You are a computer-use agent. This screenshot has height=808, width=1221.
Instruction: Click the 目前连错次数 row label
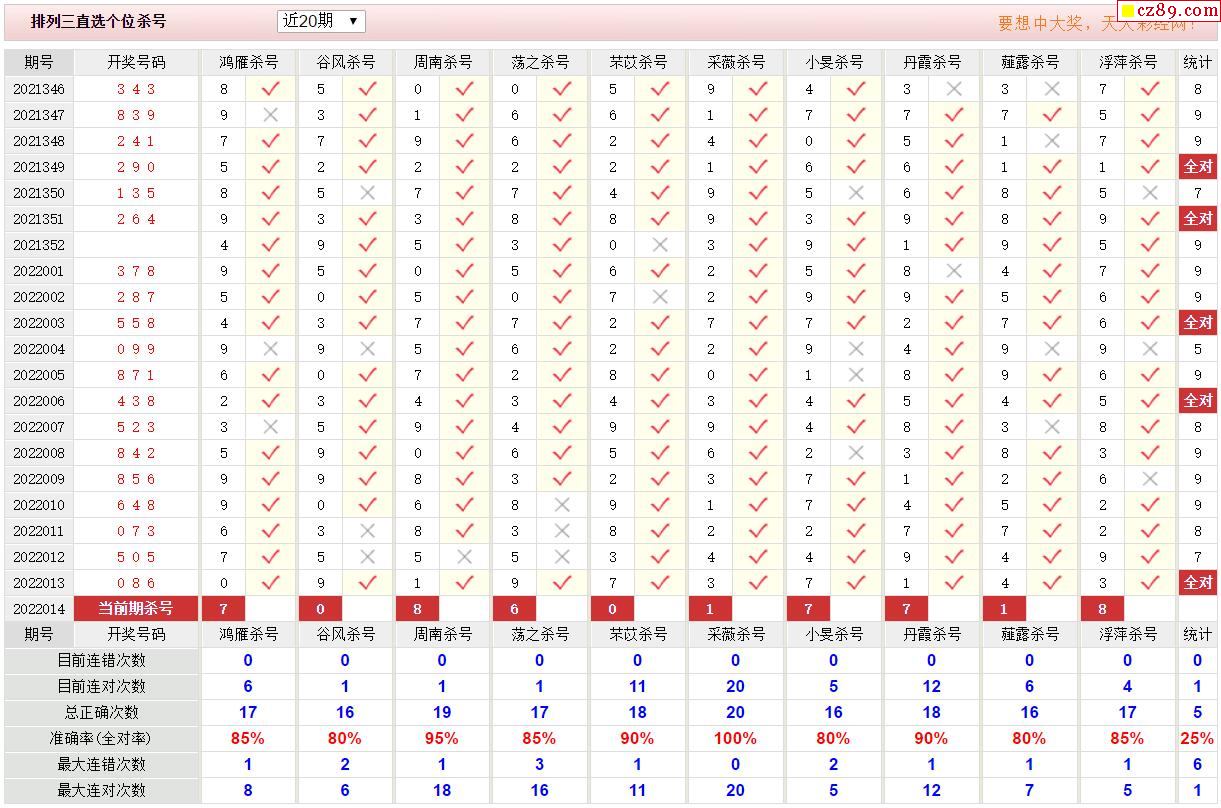tap(101, 660)
